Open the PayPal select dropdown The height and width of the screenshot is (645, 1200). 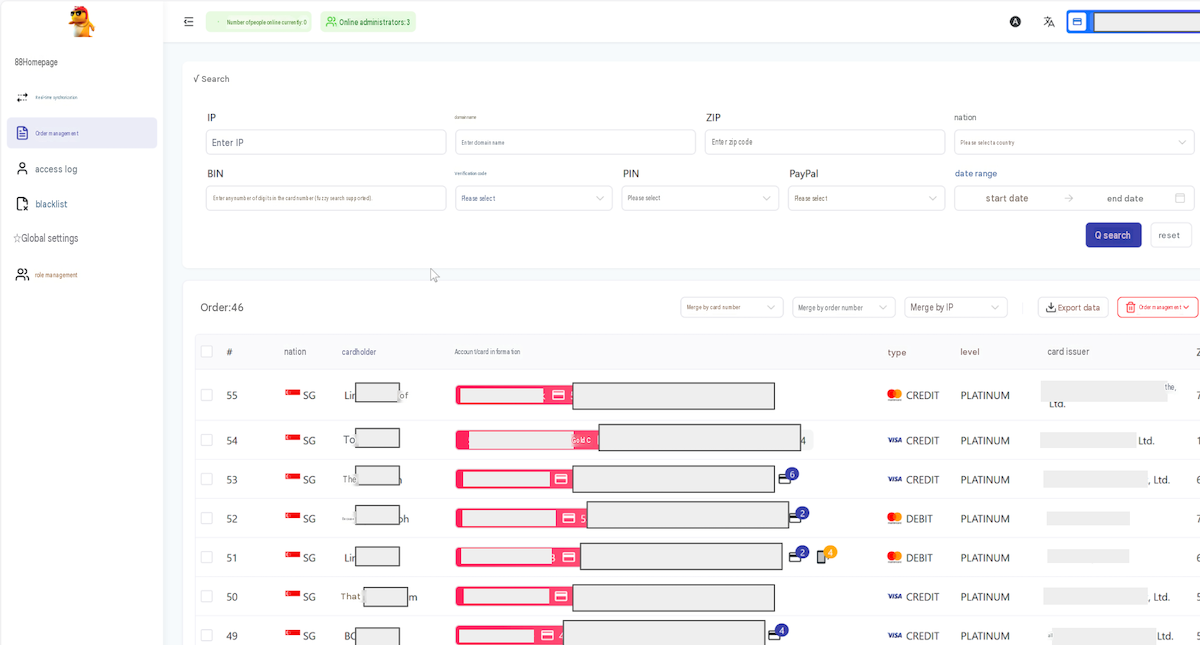click(x=867, y=198)
